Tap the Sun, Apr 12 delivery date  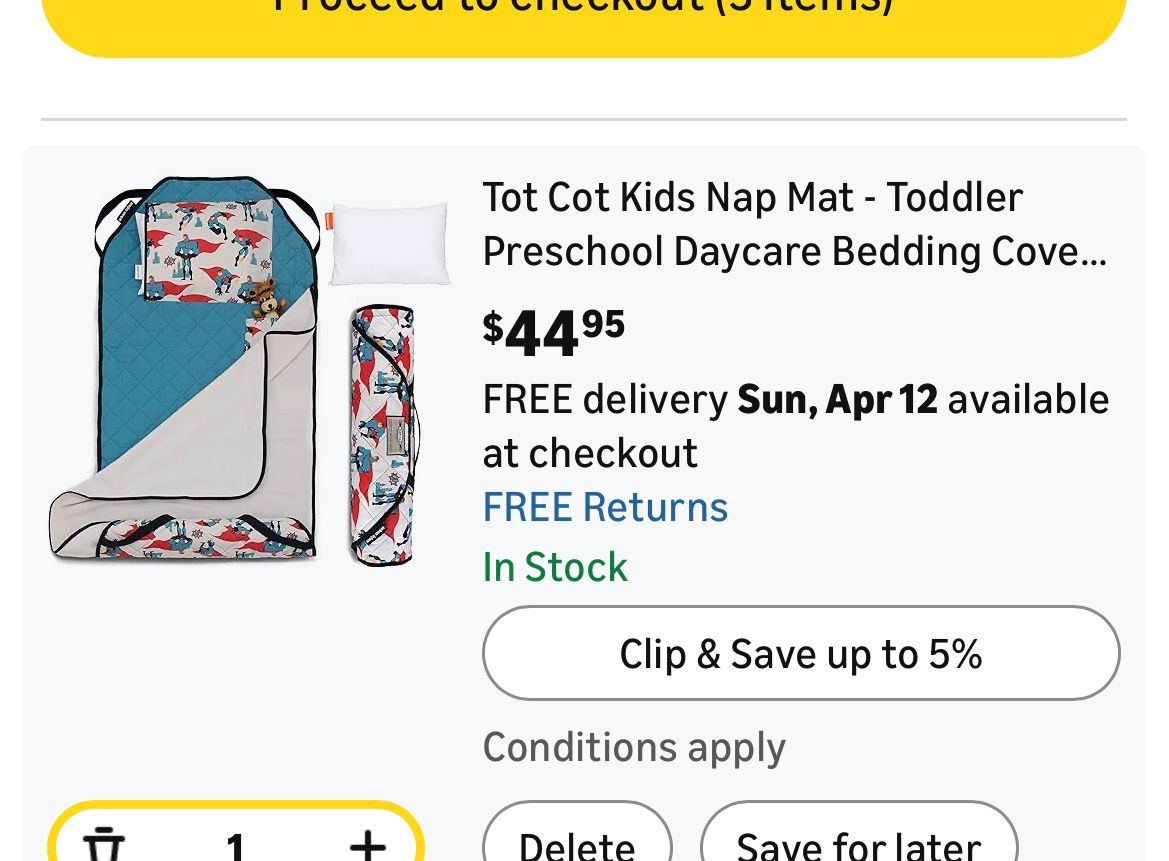tap(837, 400)
